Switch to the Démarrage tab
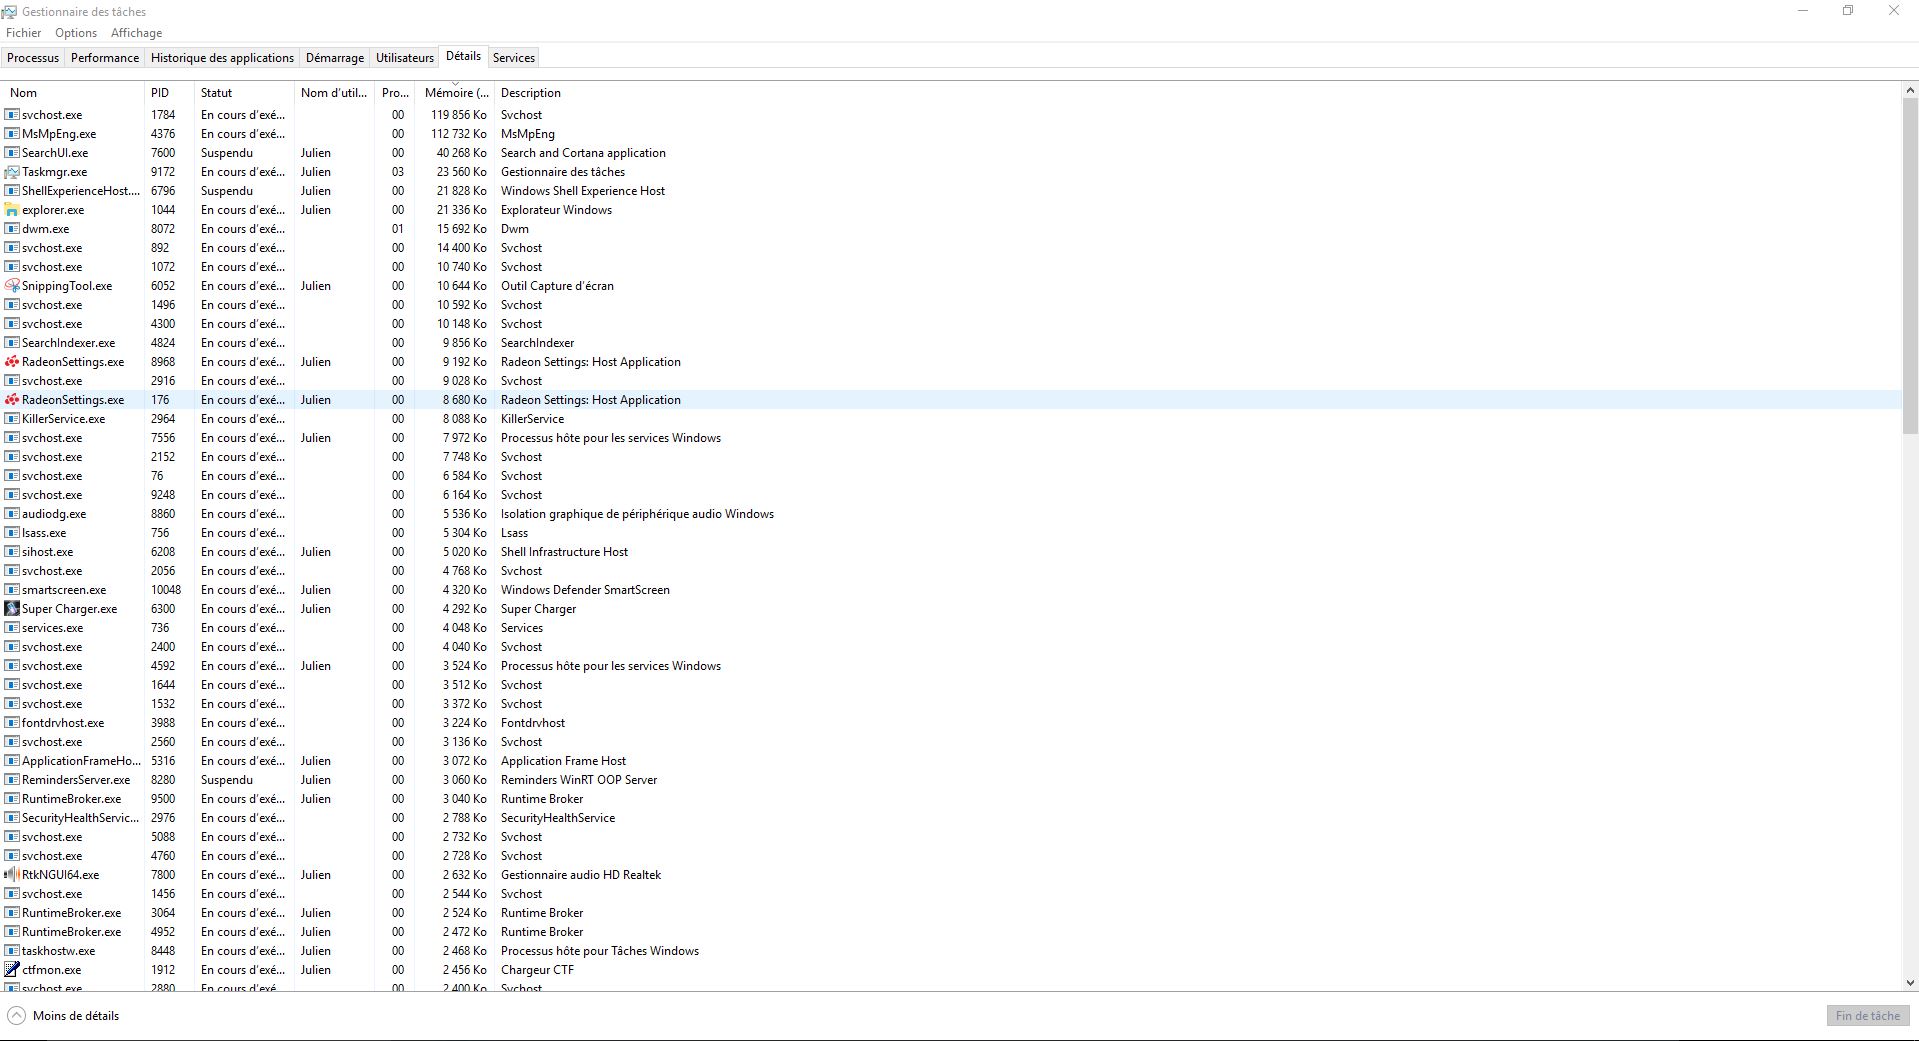1919x1041 pixels. (x=335, y=58)
